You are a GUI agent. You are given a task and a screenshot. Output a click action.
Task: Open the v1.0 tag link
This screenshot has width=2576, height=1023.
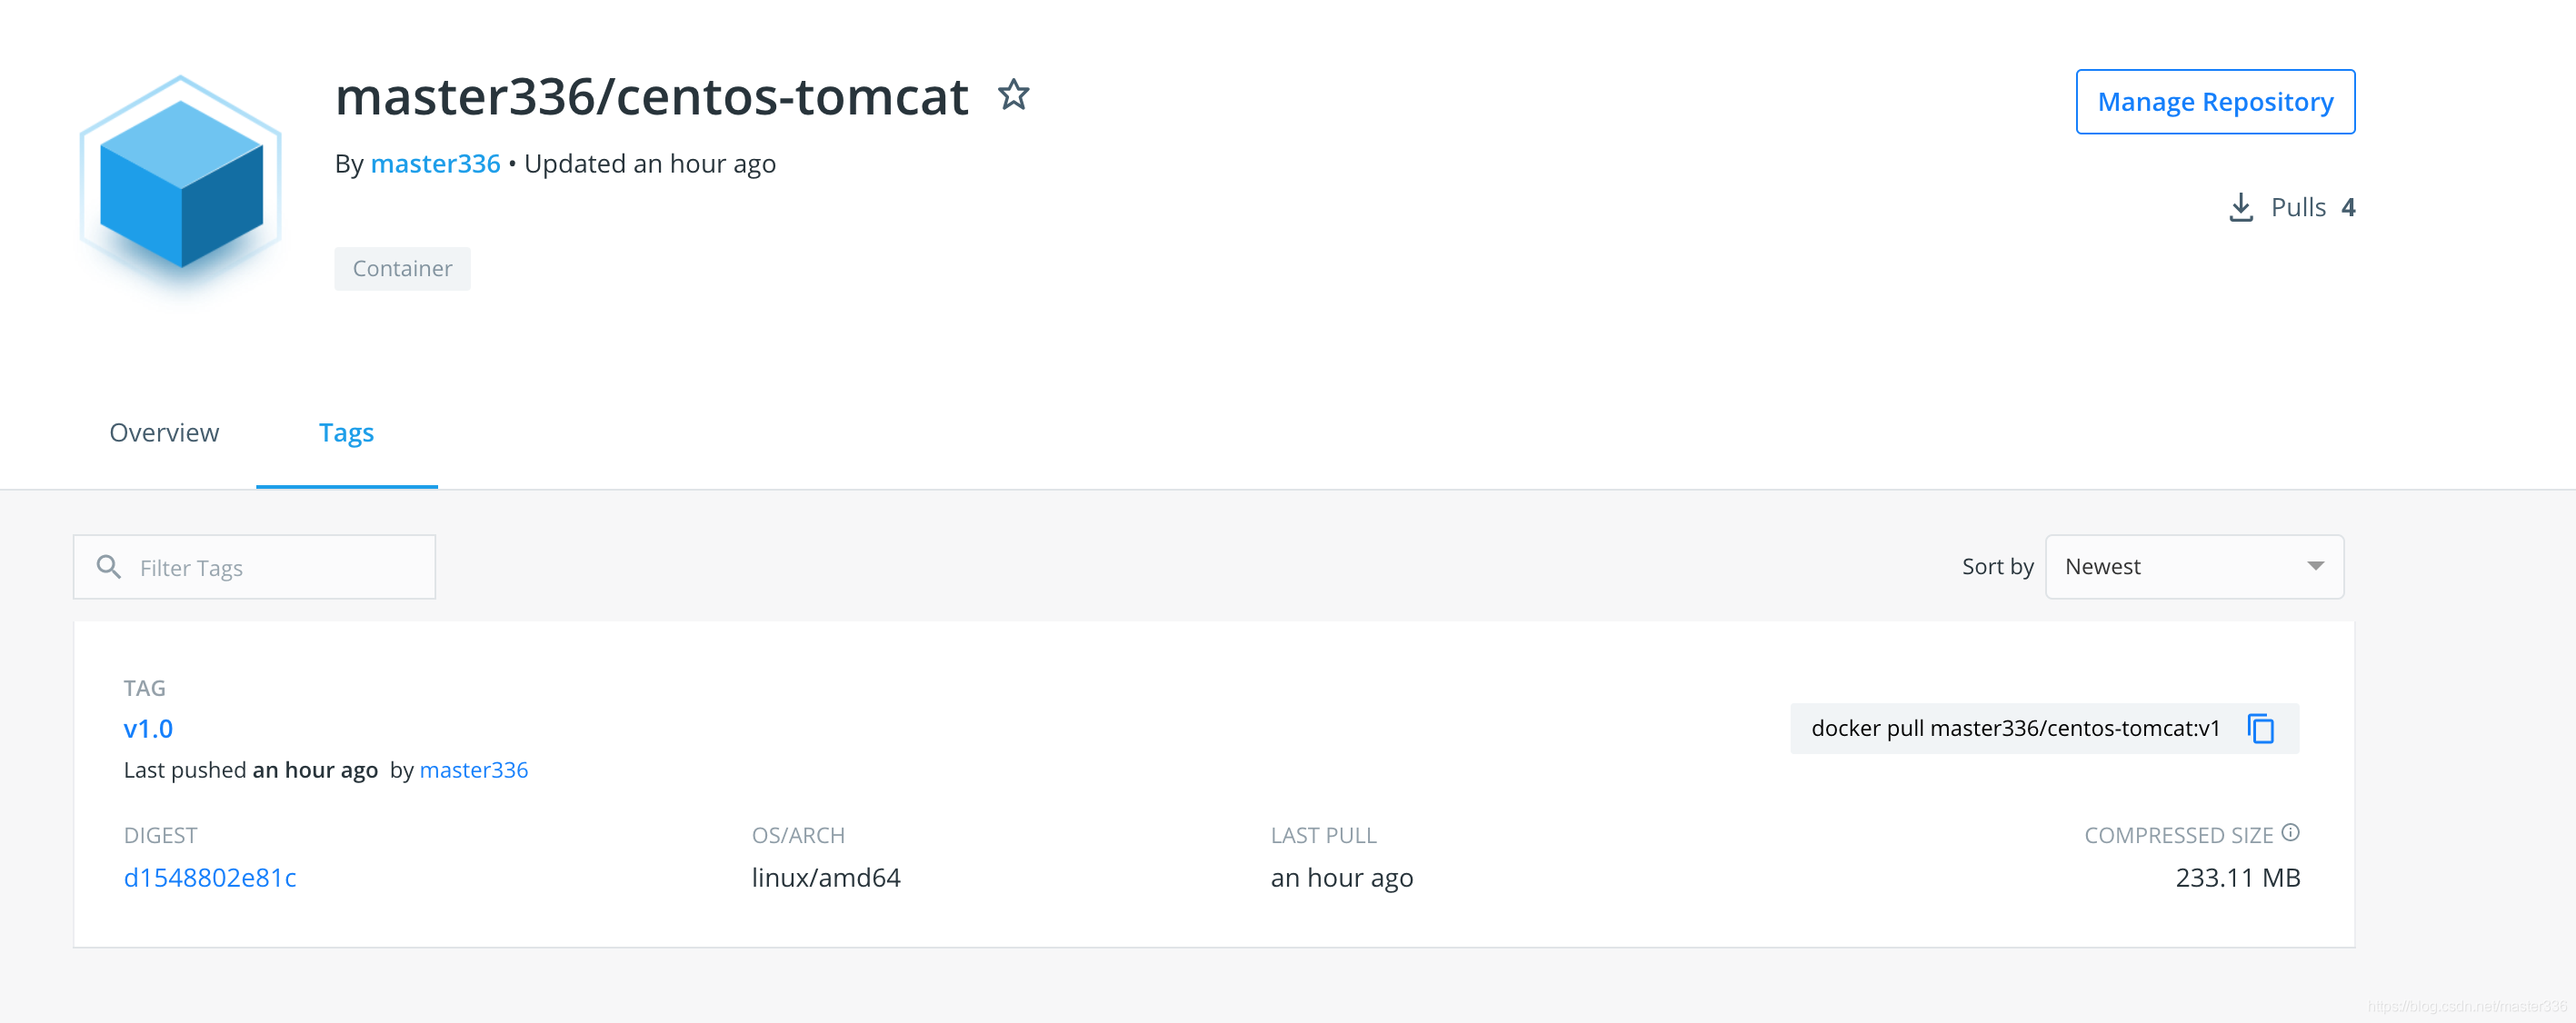tap(148, 728)
